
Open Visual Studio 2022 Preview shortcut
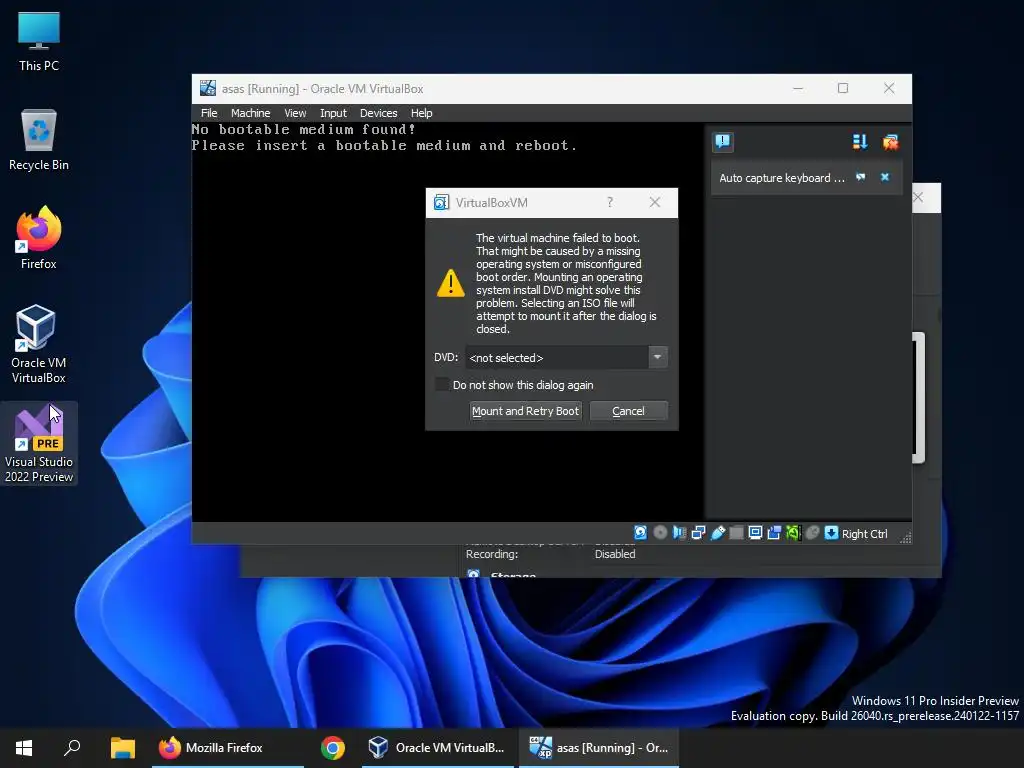39,443
